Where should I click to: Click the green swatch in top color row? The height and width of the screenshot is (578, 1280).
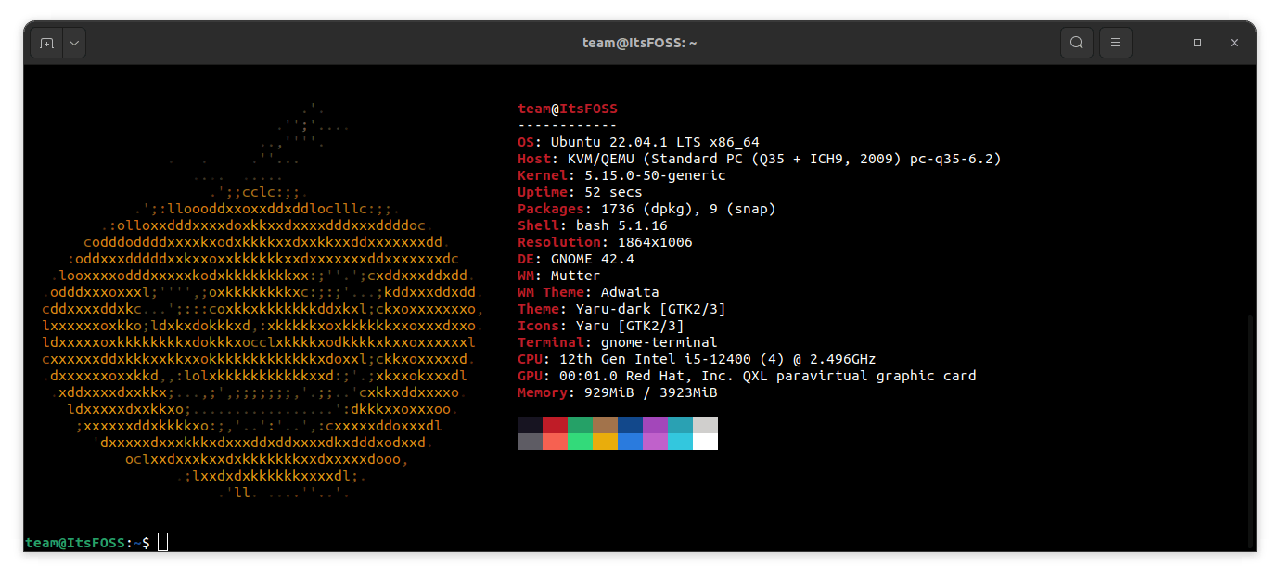click(580, 425)
